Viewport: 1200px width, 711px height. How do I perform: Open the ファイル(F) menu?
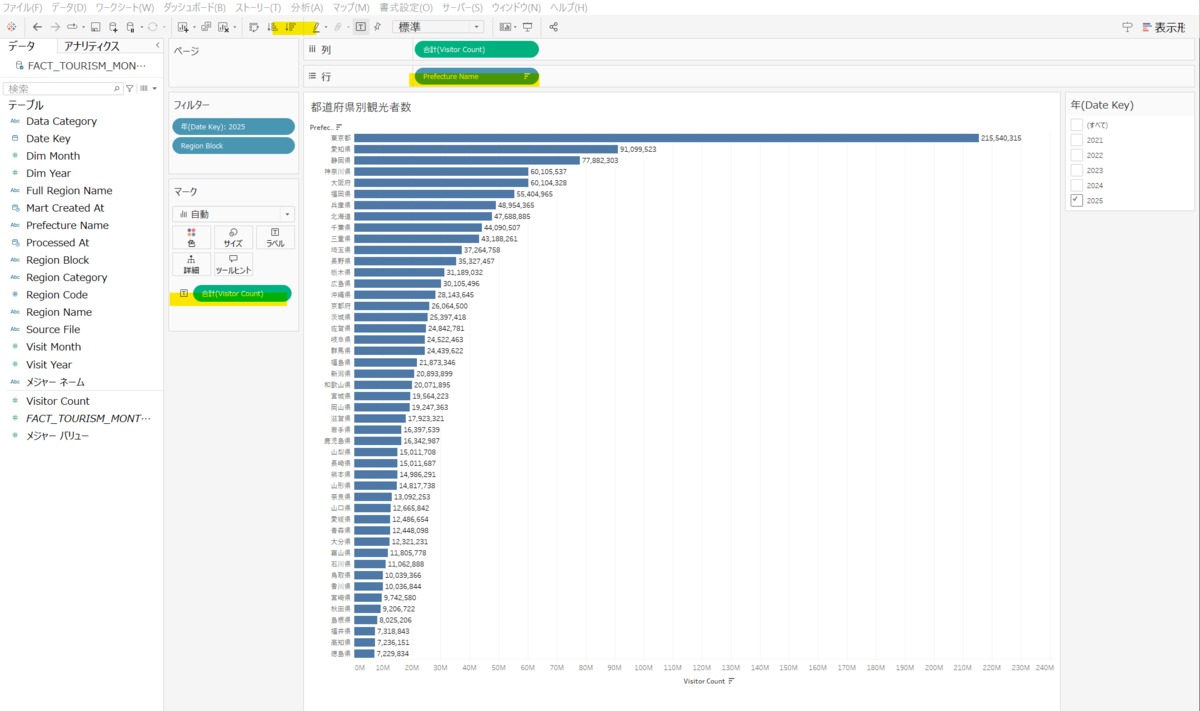[x=22, y=7]
